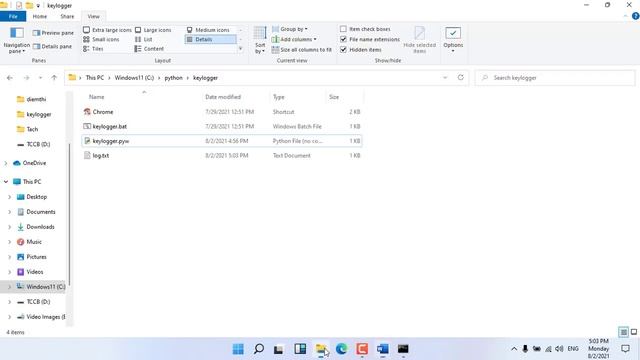Uncheck Hidden items
Screen dimensions: 640x360
coord(361,49)
